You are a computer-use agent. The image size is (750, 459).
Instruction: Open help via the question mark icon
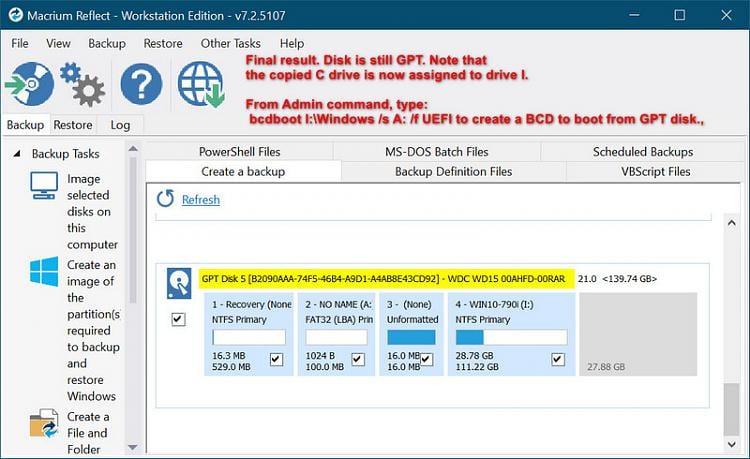[x=141, y=84]
